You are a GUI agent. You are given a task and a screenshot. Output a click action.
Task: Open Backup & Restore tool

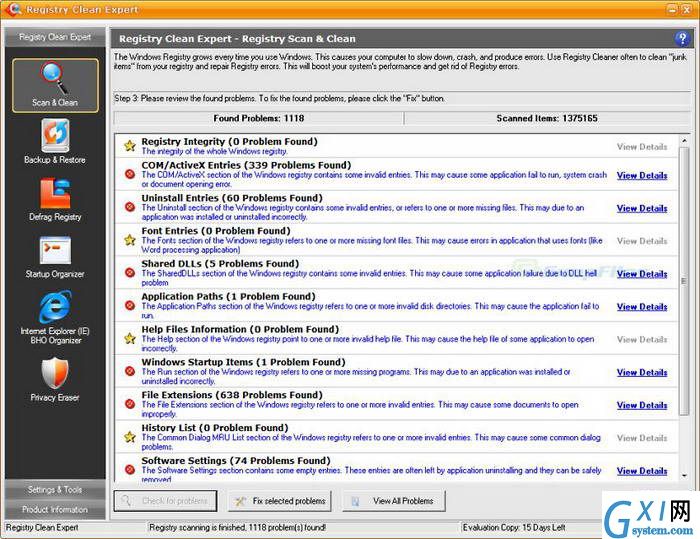click(x=55, y=142)
